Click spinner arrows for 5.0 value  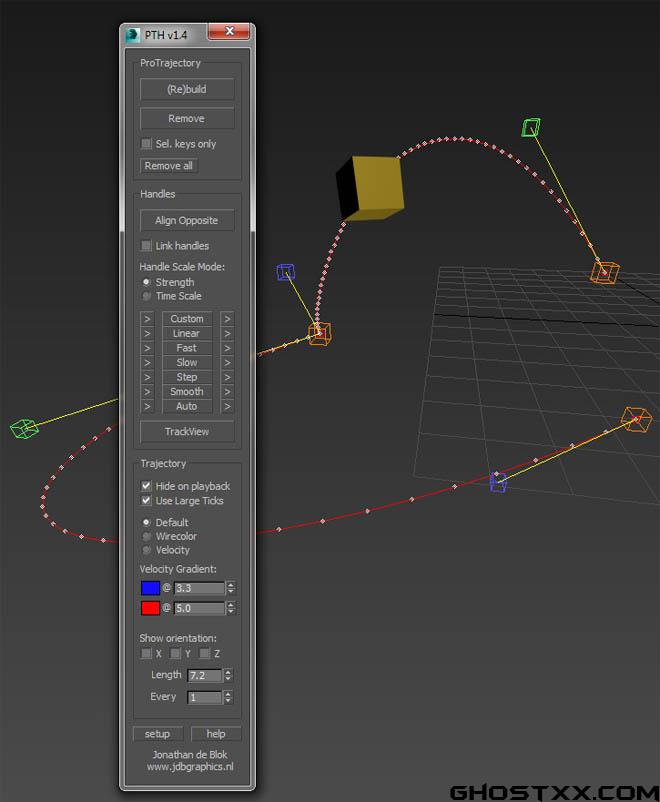(x=231, y=608)
